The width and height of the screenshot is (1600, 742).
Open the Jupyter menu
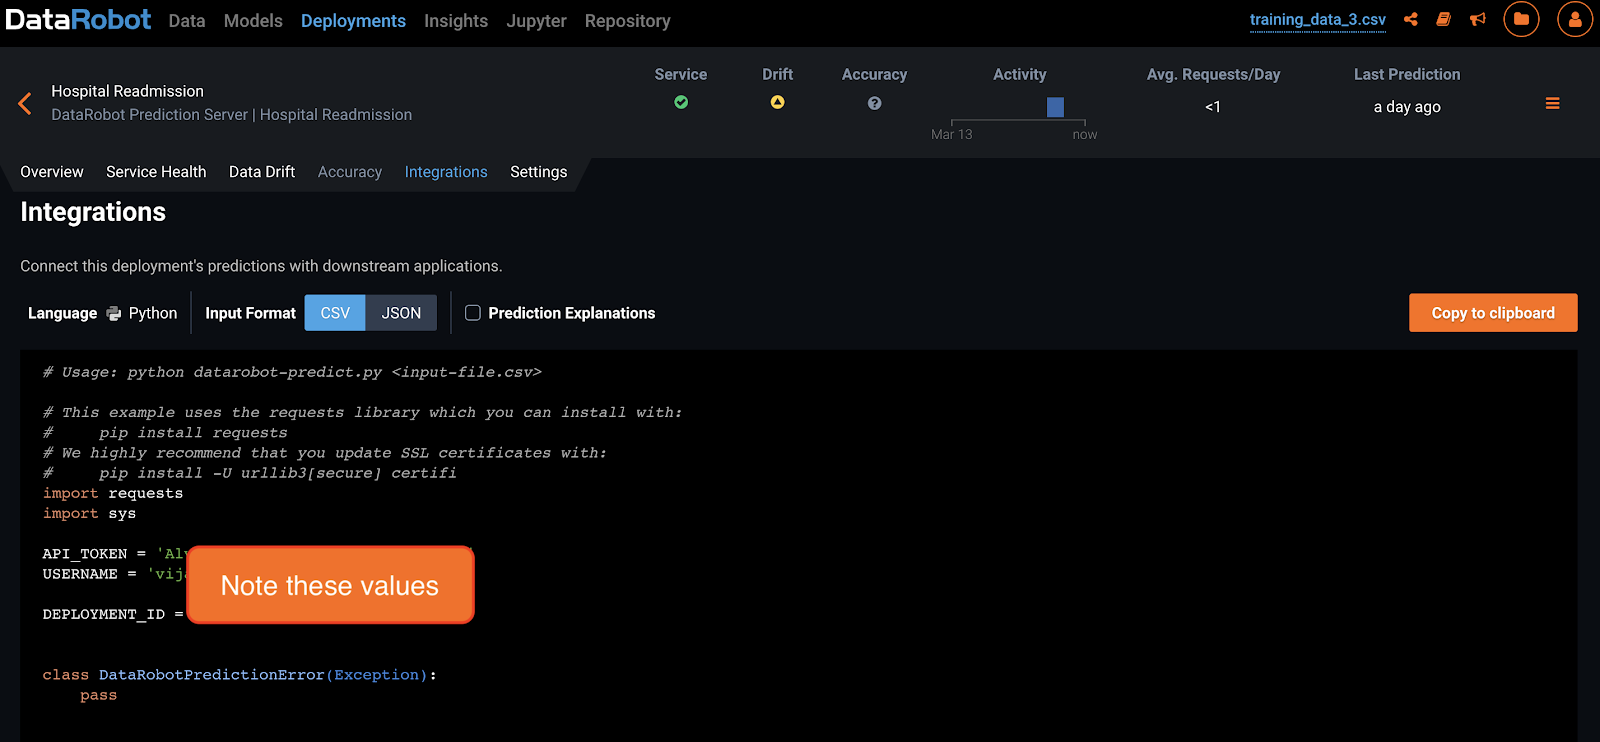[x=536, y=21]
